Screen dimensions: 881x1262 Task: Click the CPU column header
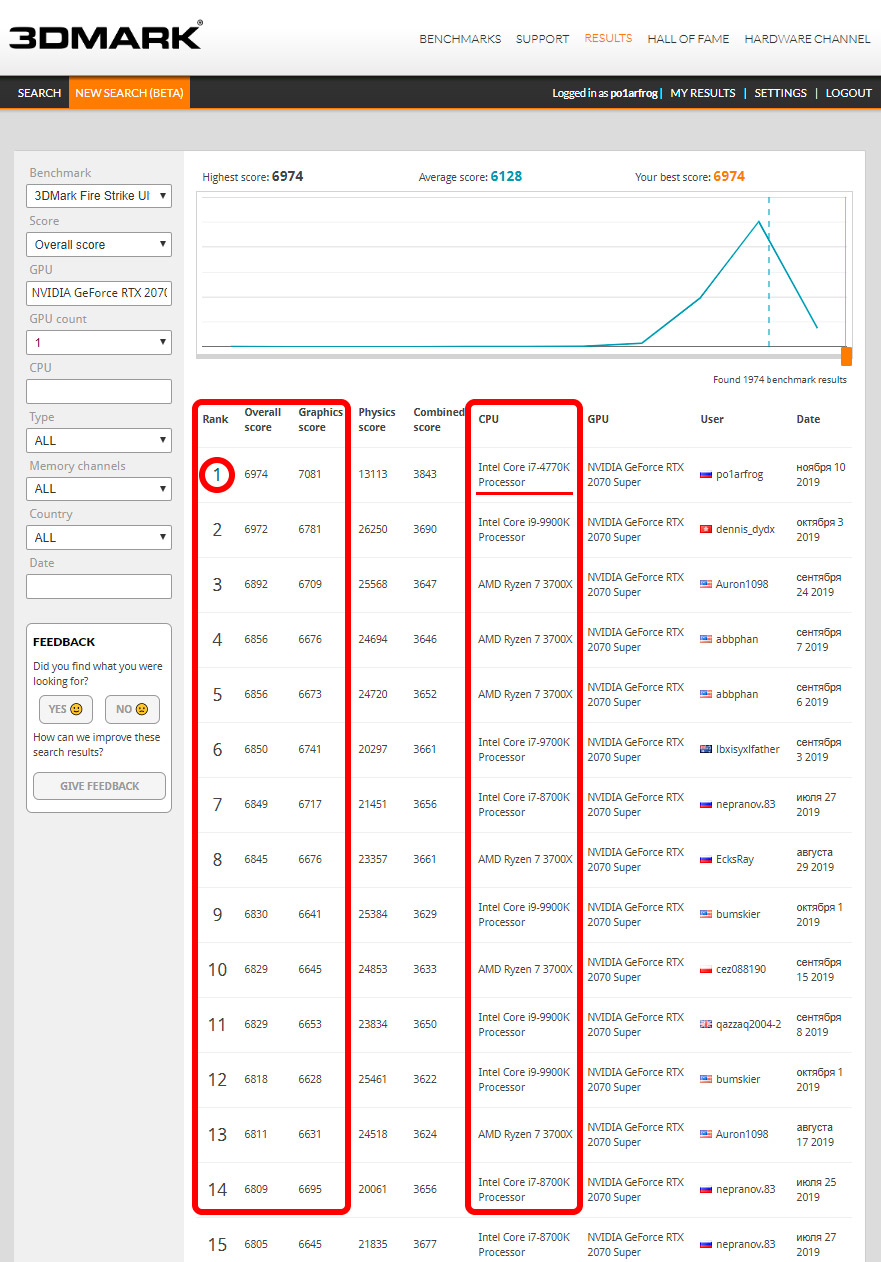[x=488, y=419]
